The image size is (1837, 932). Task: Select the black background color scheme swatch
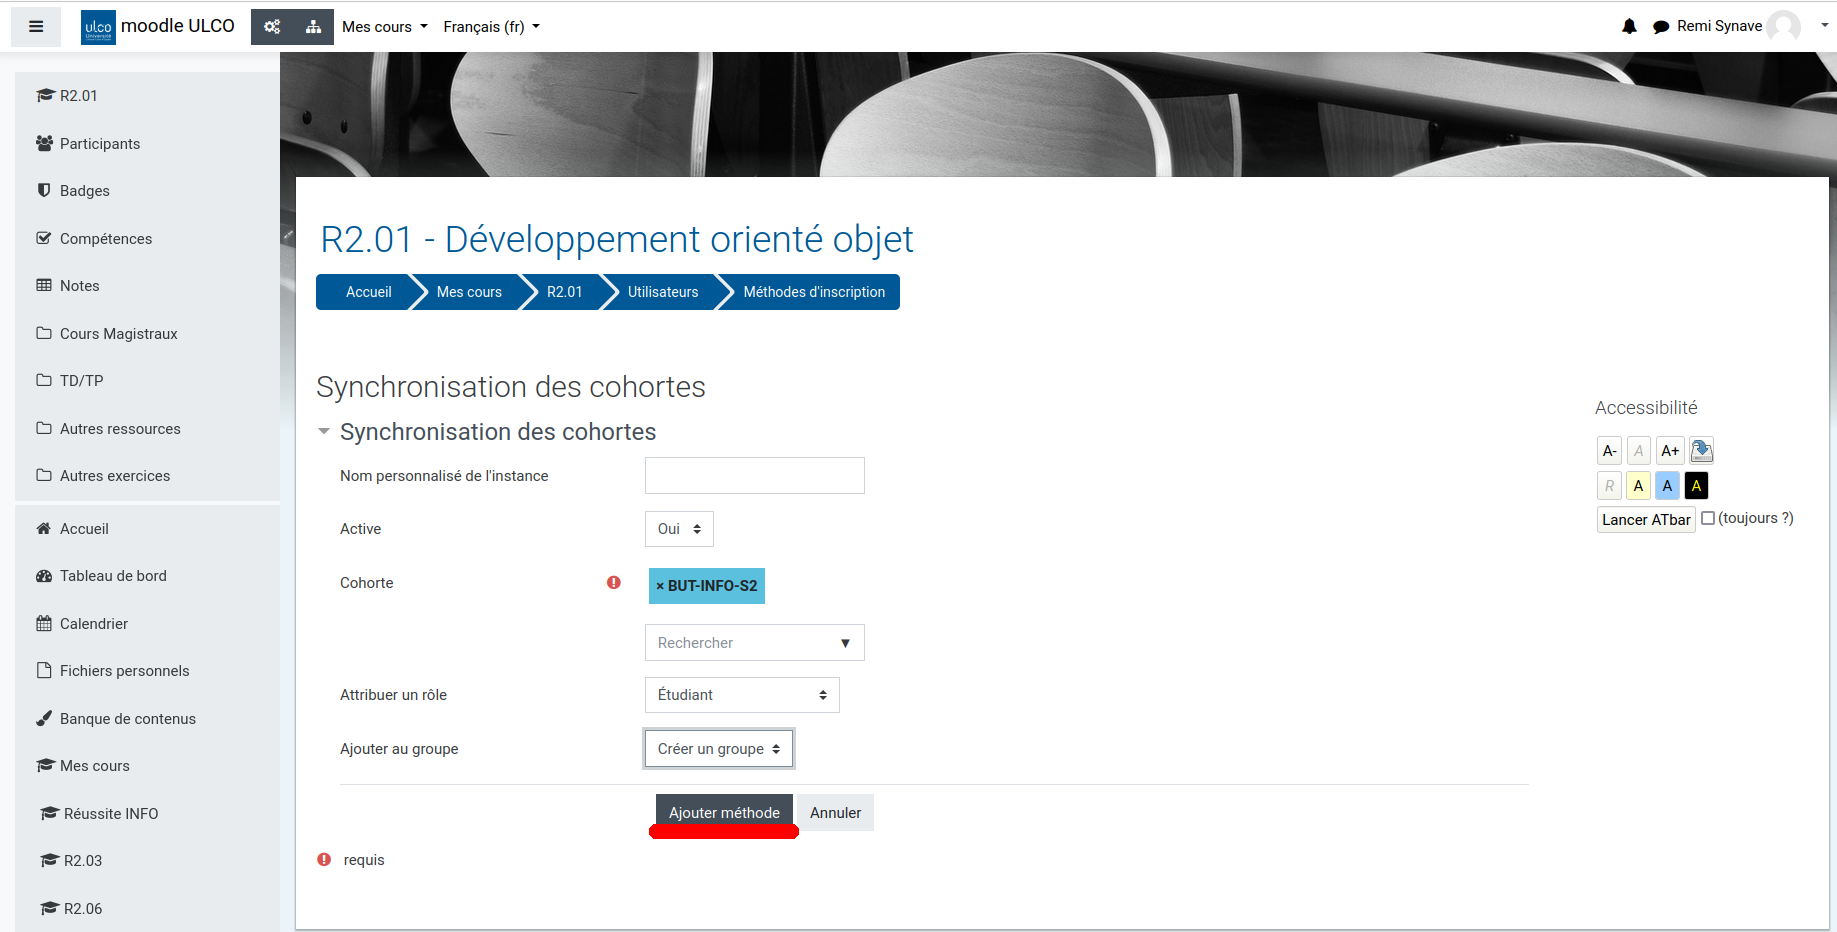(1696, 486)
